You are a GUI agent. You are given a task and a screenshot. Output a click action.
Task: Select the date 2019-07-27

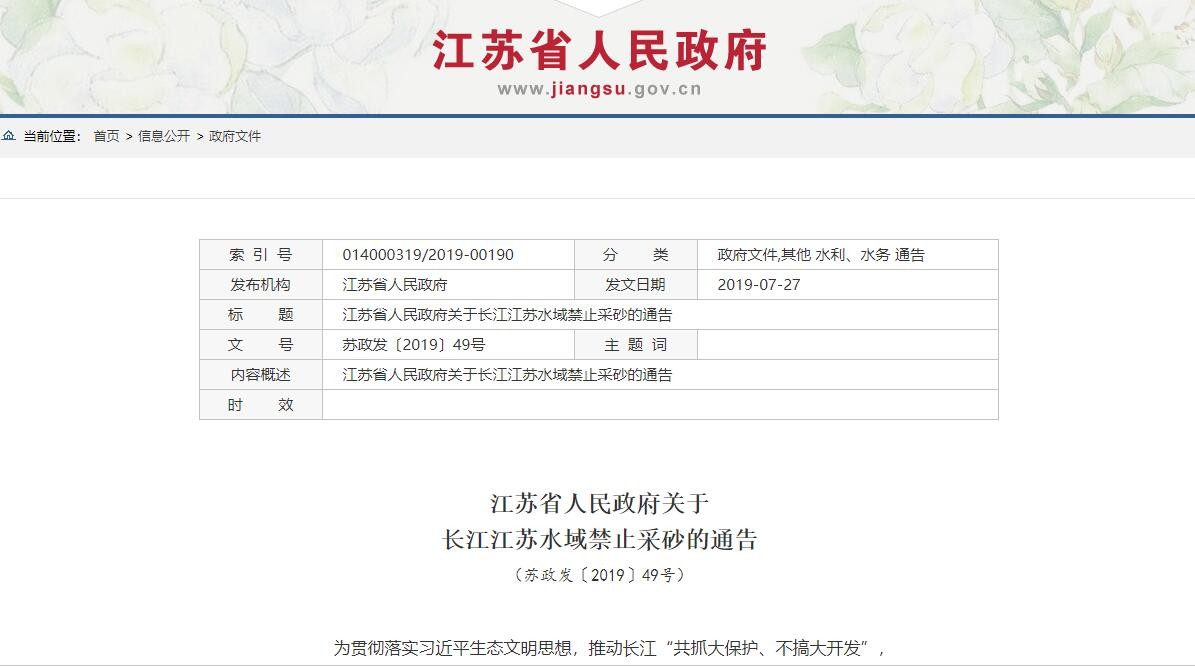[758, 285]
